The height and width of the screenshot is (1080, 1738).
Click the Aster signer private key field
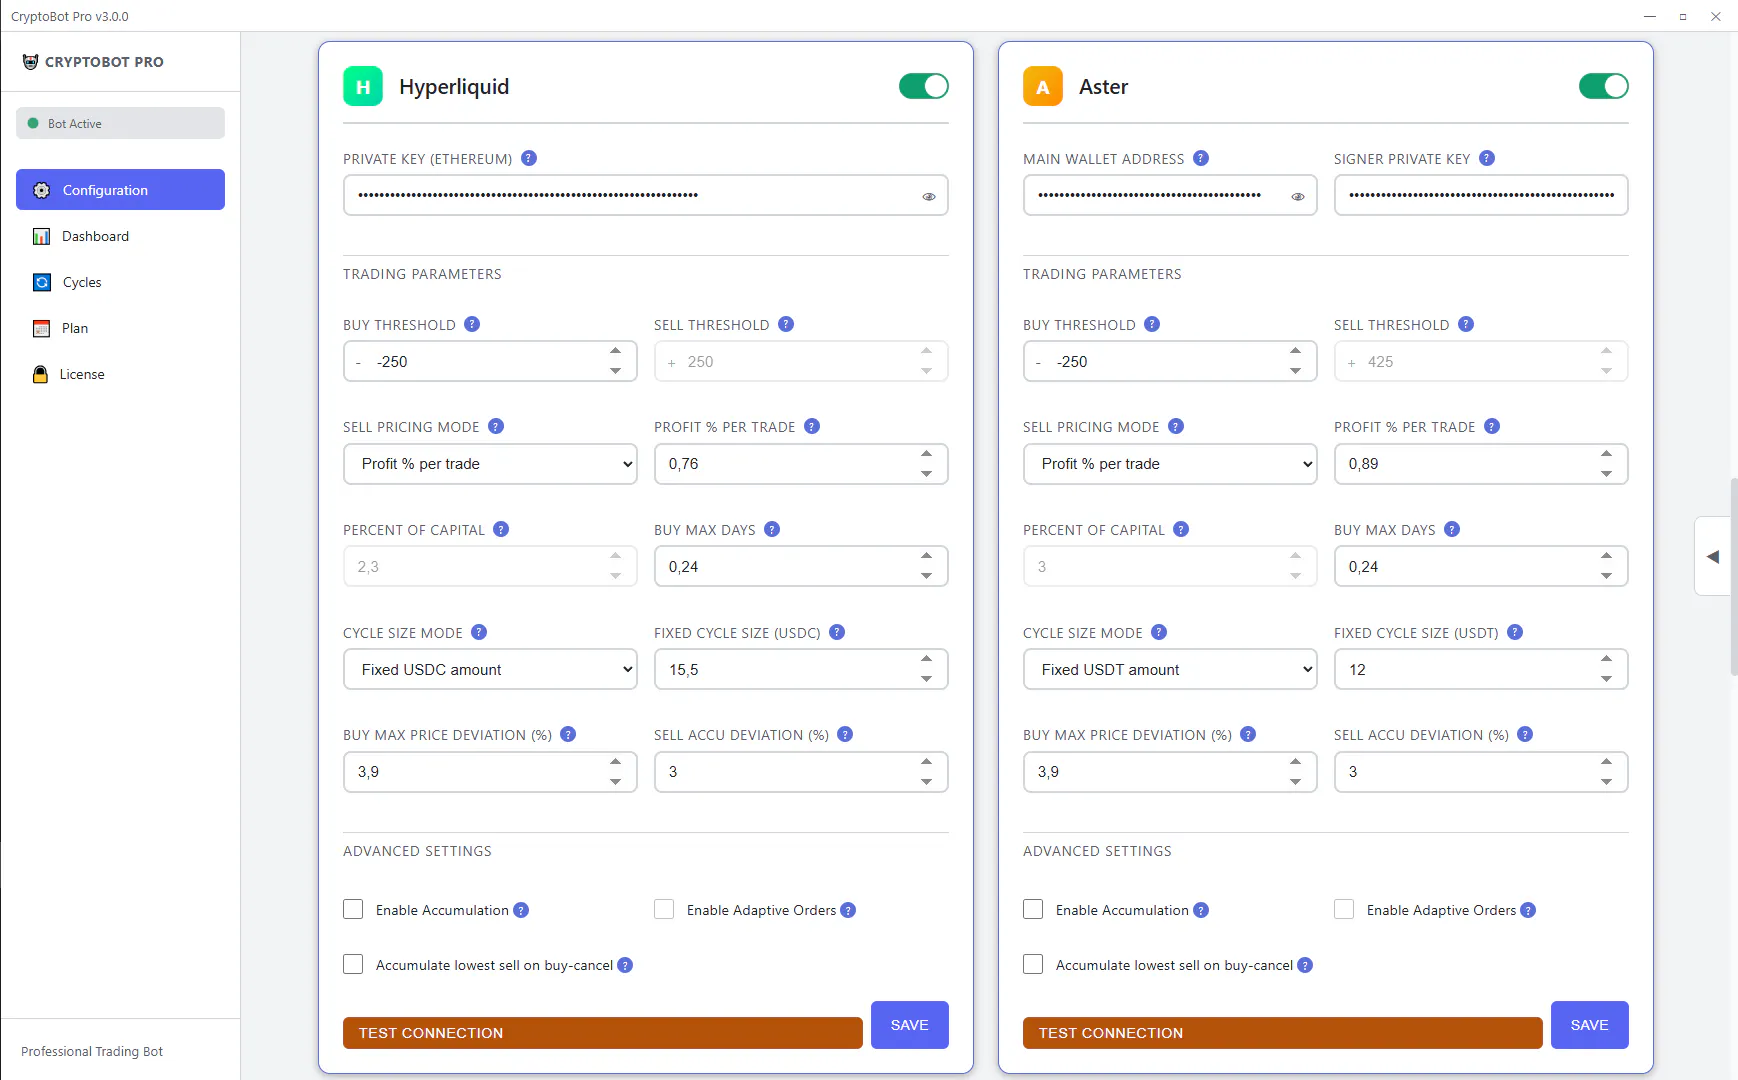pos(1481,195)
